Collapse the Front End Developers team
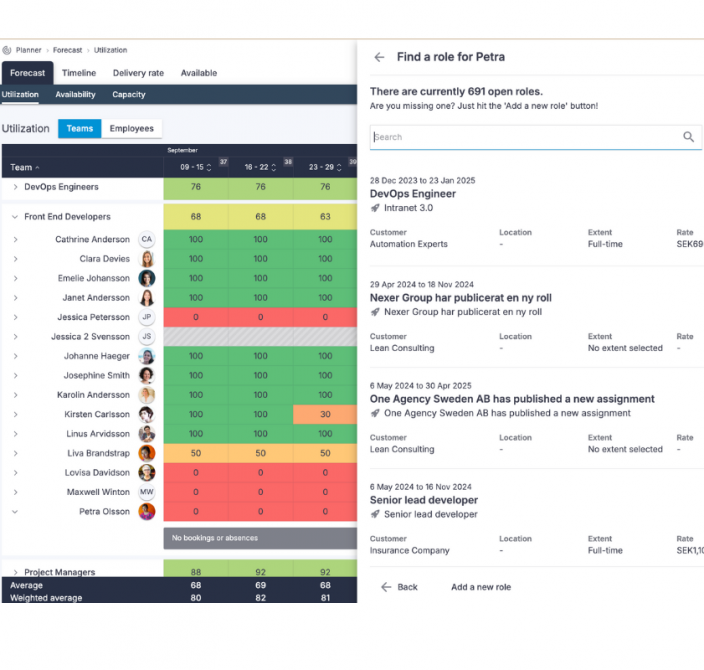 (15, 217)
